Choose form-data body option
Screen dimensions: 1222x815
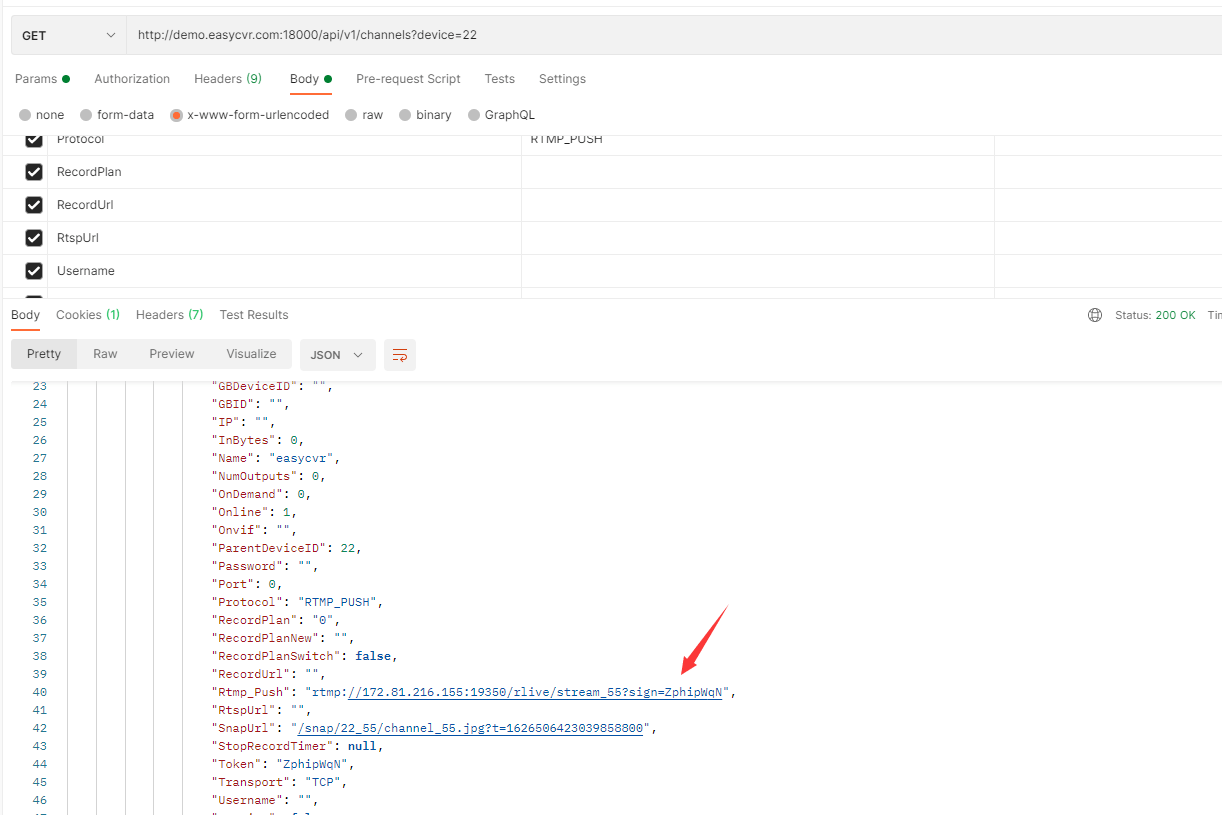86,115
